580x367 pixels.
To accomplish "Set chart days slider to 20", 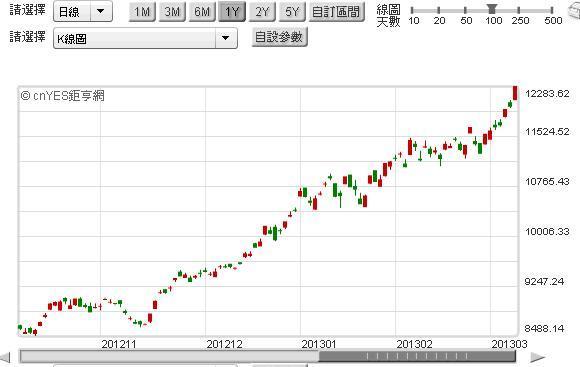I will click(439, 10).
